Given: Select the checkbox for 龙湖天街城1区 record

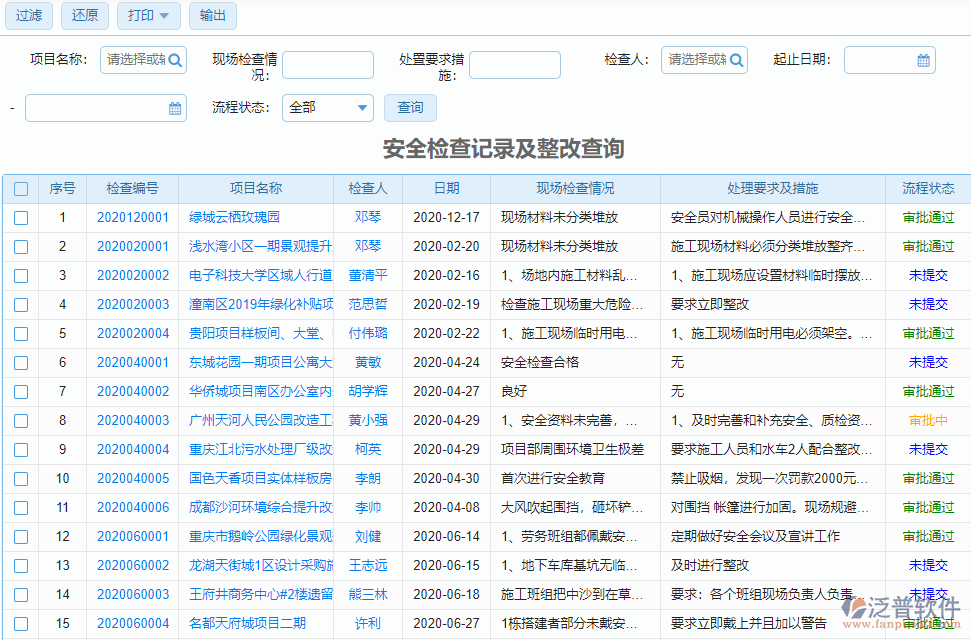Looking at the screenshot, I should 21,565.
